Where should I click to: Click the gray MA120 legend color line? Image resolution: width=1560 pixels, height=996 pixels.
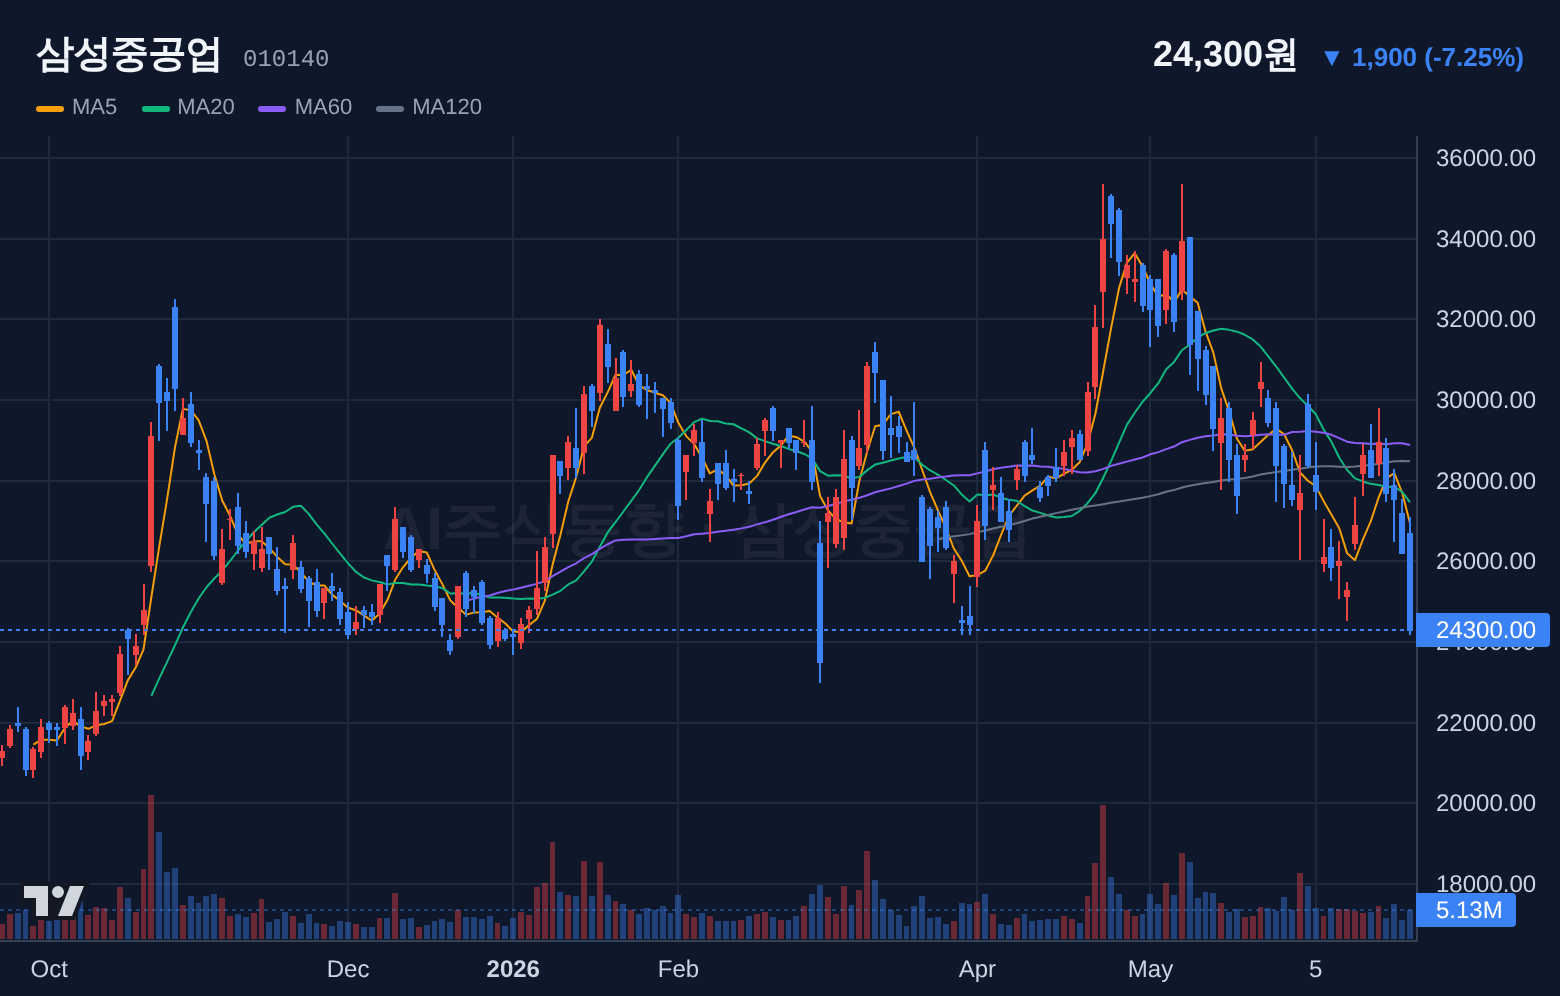390,108
